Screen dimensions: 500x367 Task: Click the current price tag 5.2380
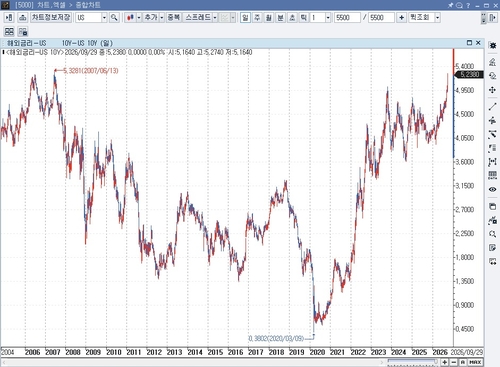[469, 74]
